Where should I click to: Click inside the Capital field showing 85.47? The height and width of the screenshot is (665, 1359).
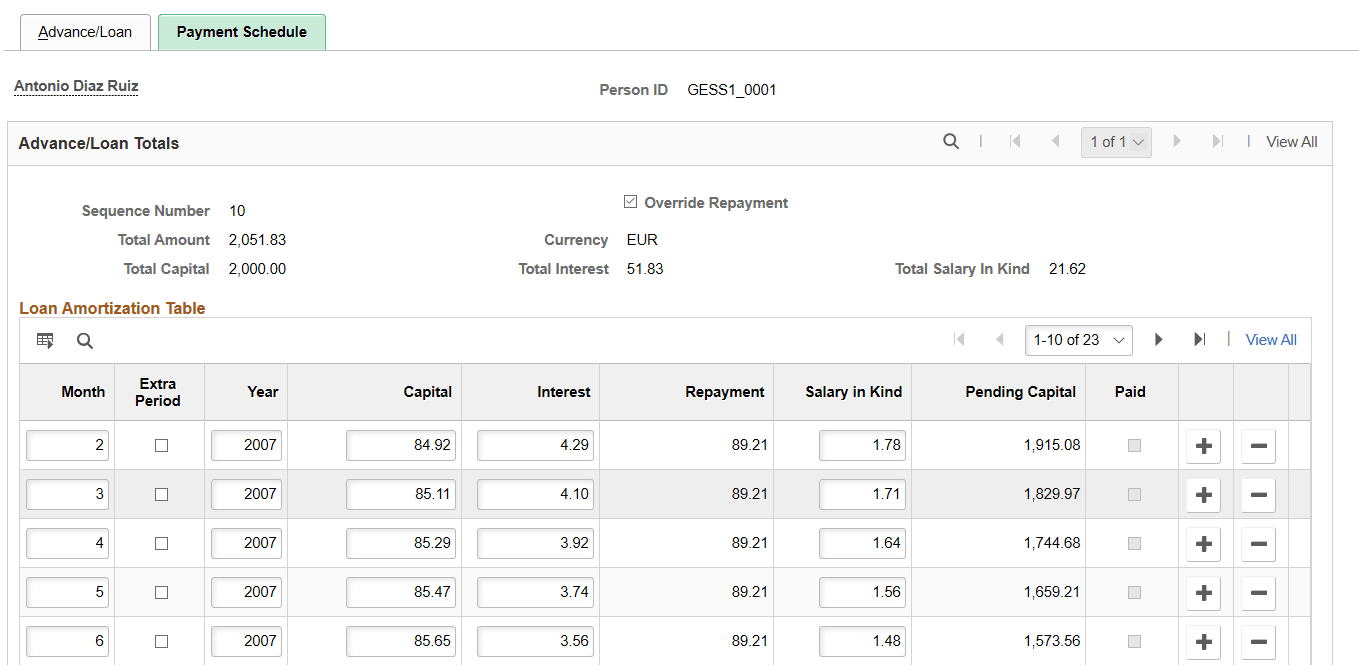(x=400, y=592)
